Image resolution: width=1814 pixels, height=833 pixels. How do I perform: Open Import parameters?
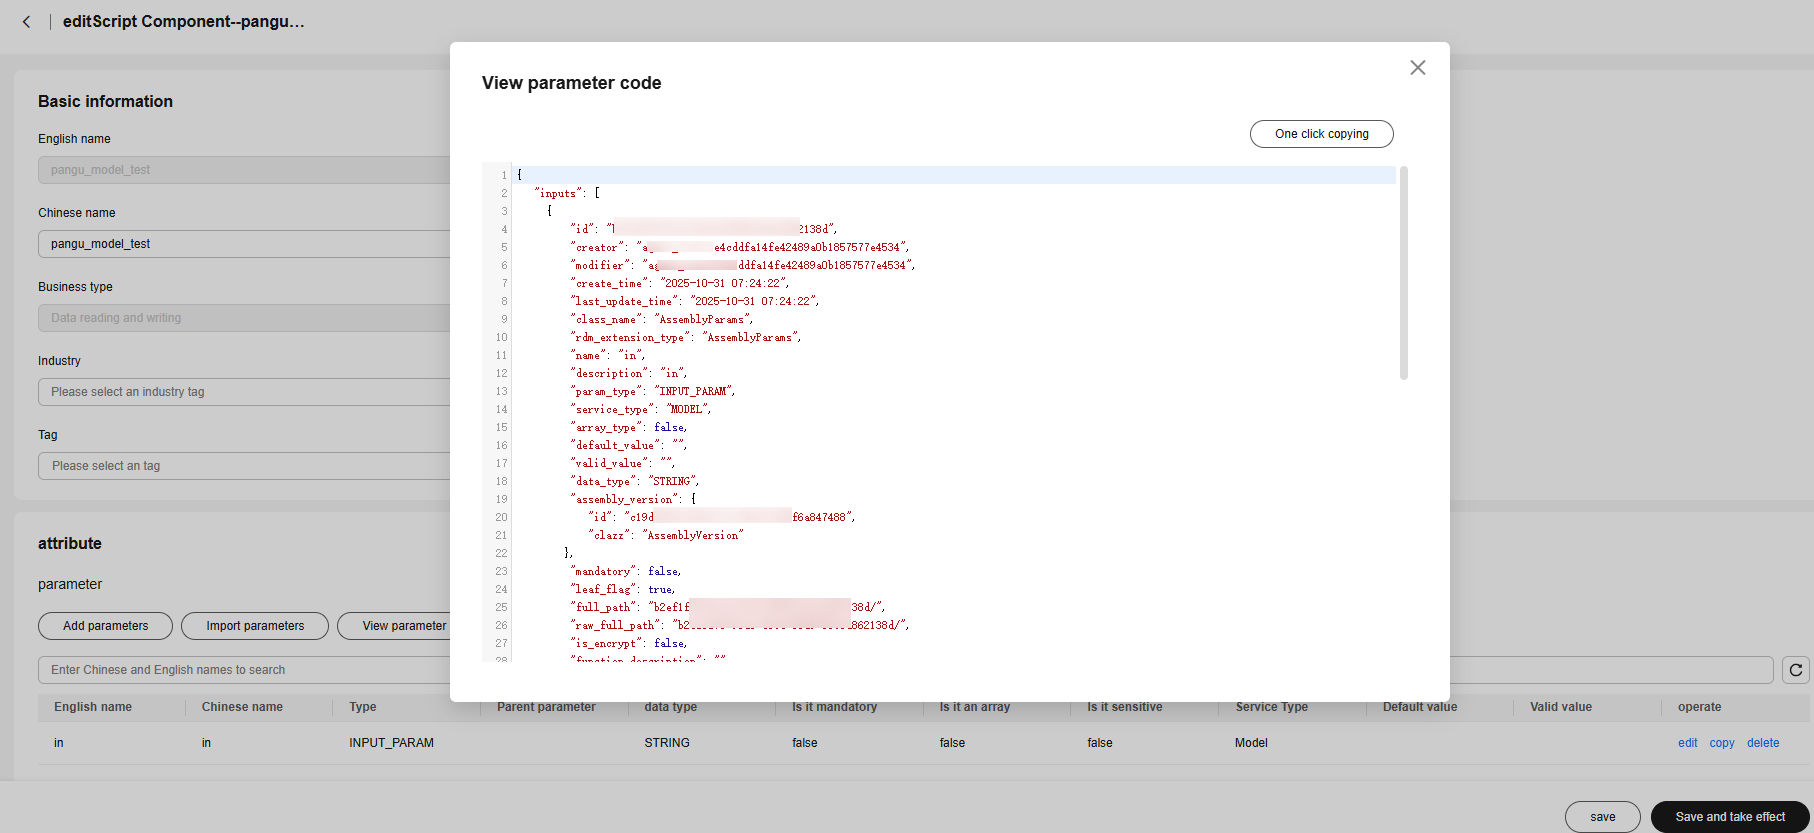pos(255,626)
